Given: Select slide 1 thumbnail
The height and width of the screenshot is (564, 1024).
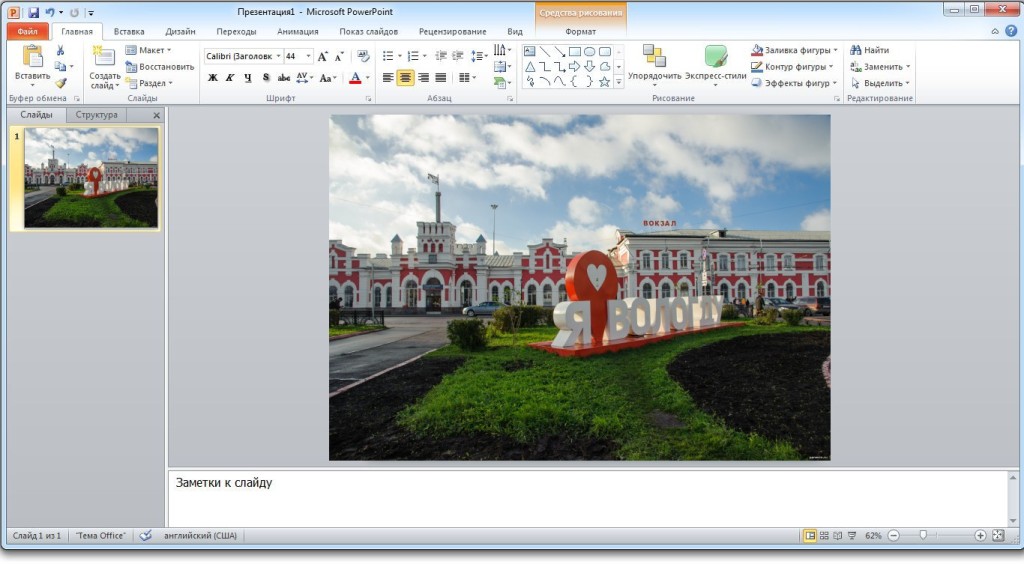Looking at the screenshot, I should pyautogui.click(x=91, y=178).
